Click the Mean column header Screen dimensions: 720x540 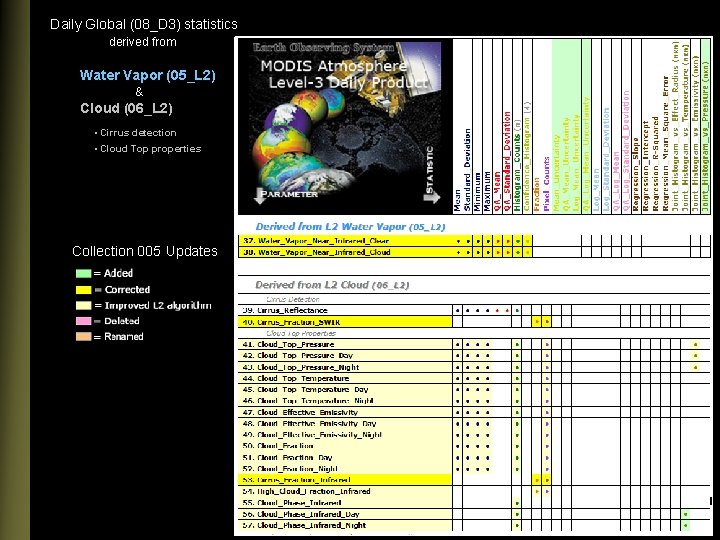(x=457, y=201)
